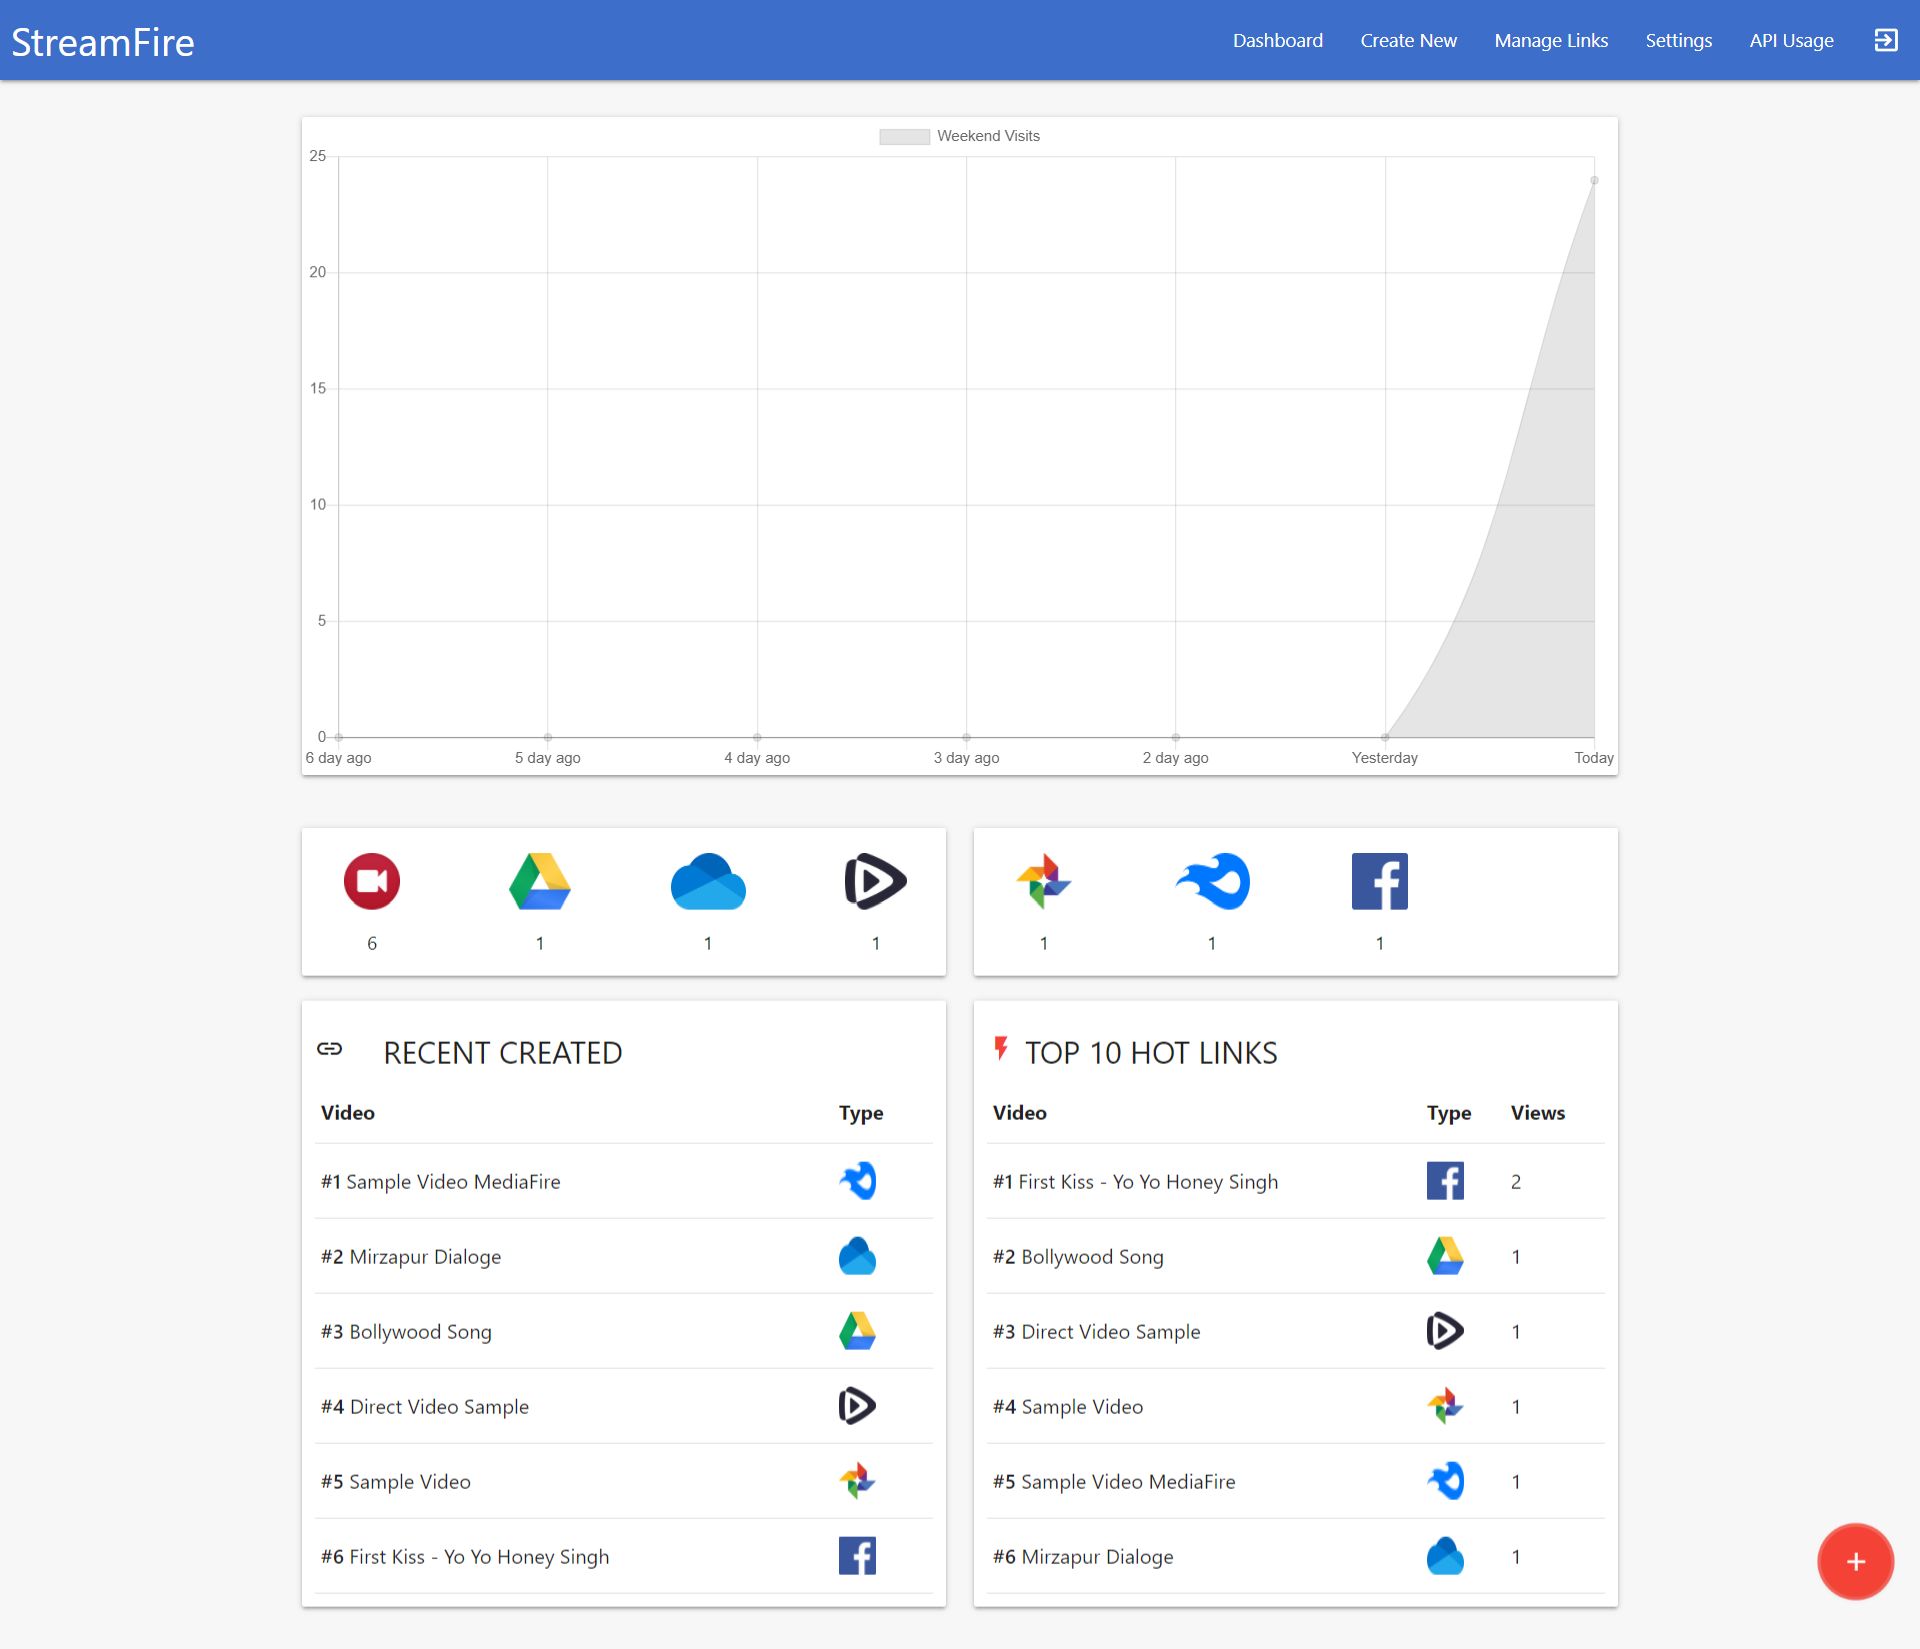Click Today's data point on chart
Screen dimensions: 1920x1649
click(x=1594, y=180)
